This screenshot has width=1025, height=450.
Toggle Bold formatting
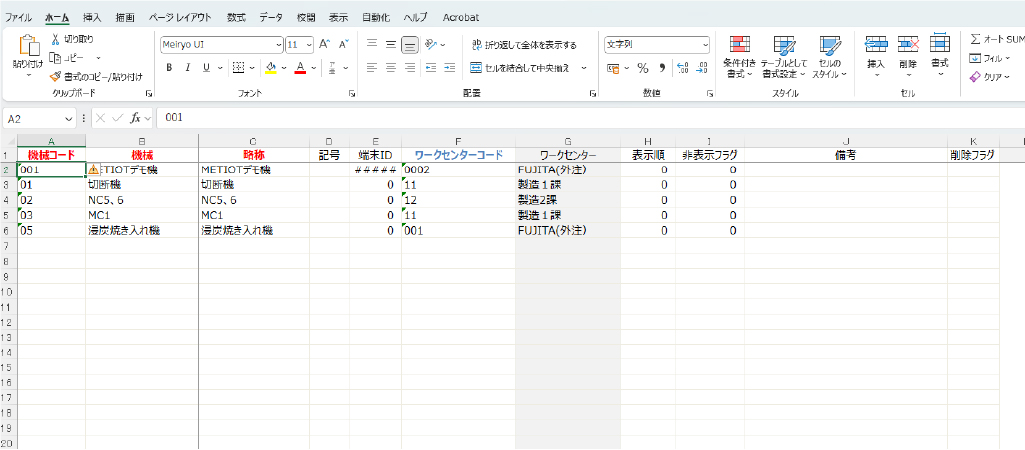tap(170, 68)
